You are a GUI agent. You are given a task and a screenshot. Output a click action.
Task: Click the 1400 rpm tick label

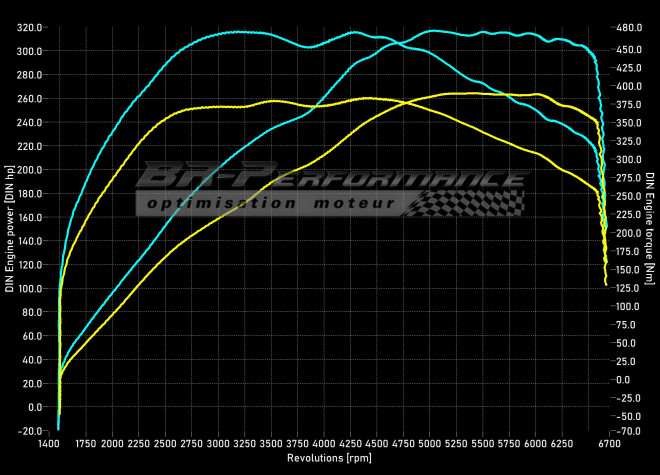point(49,443)
